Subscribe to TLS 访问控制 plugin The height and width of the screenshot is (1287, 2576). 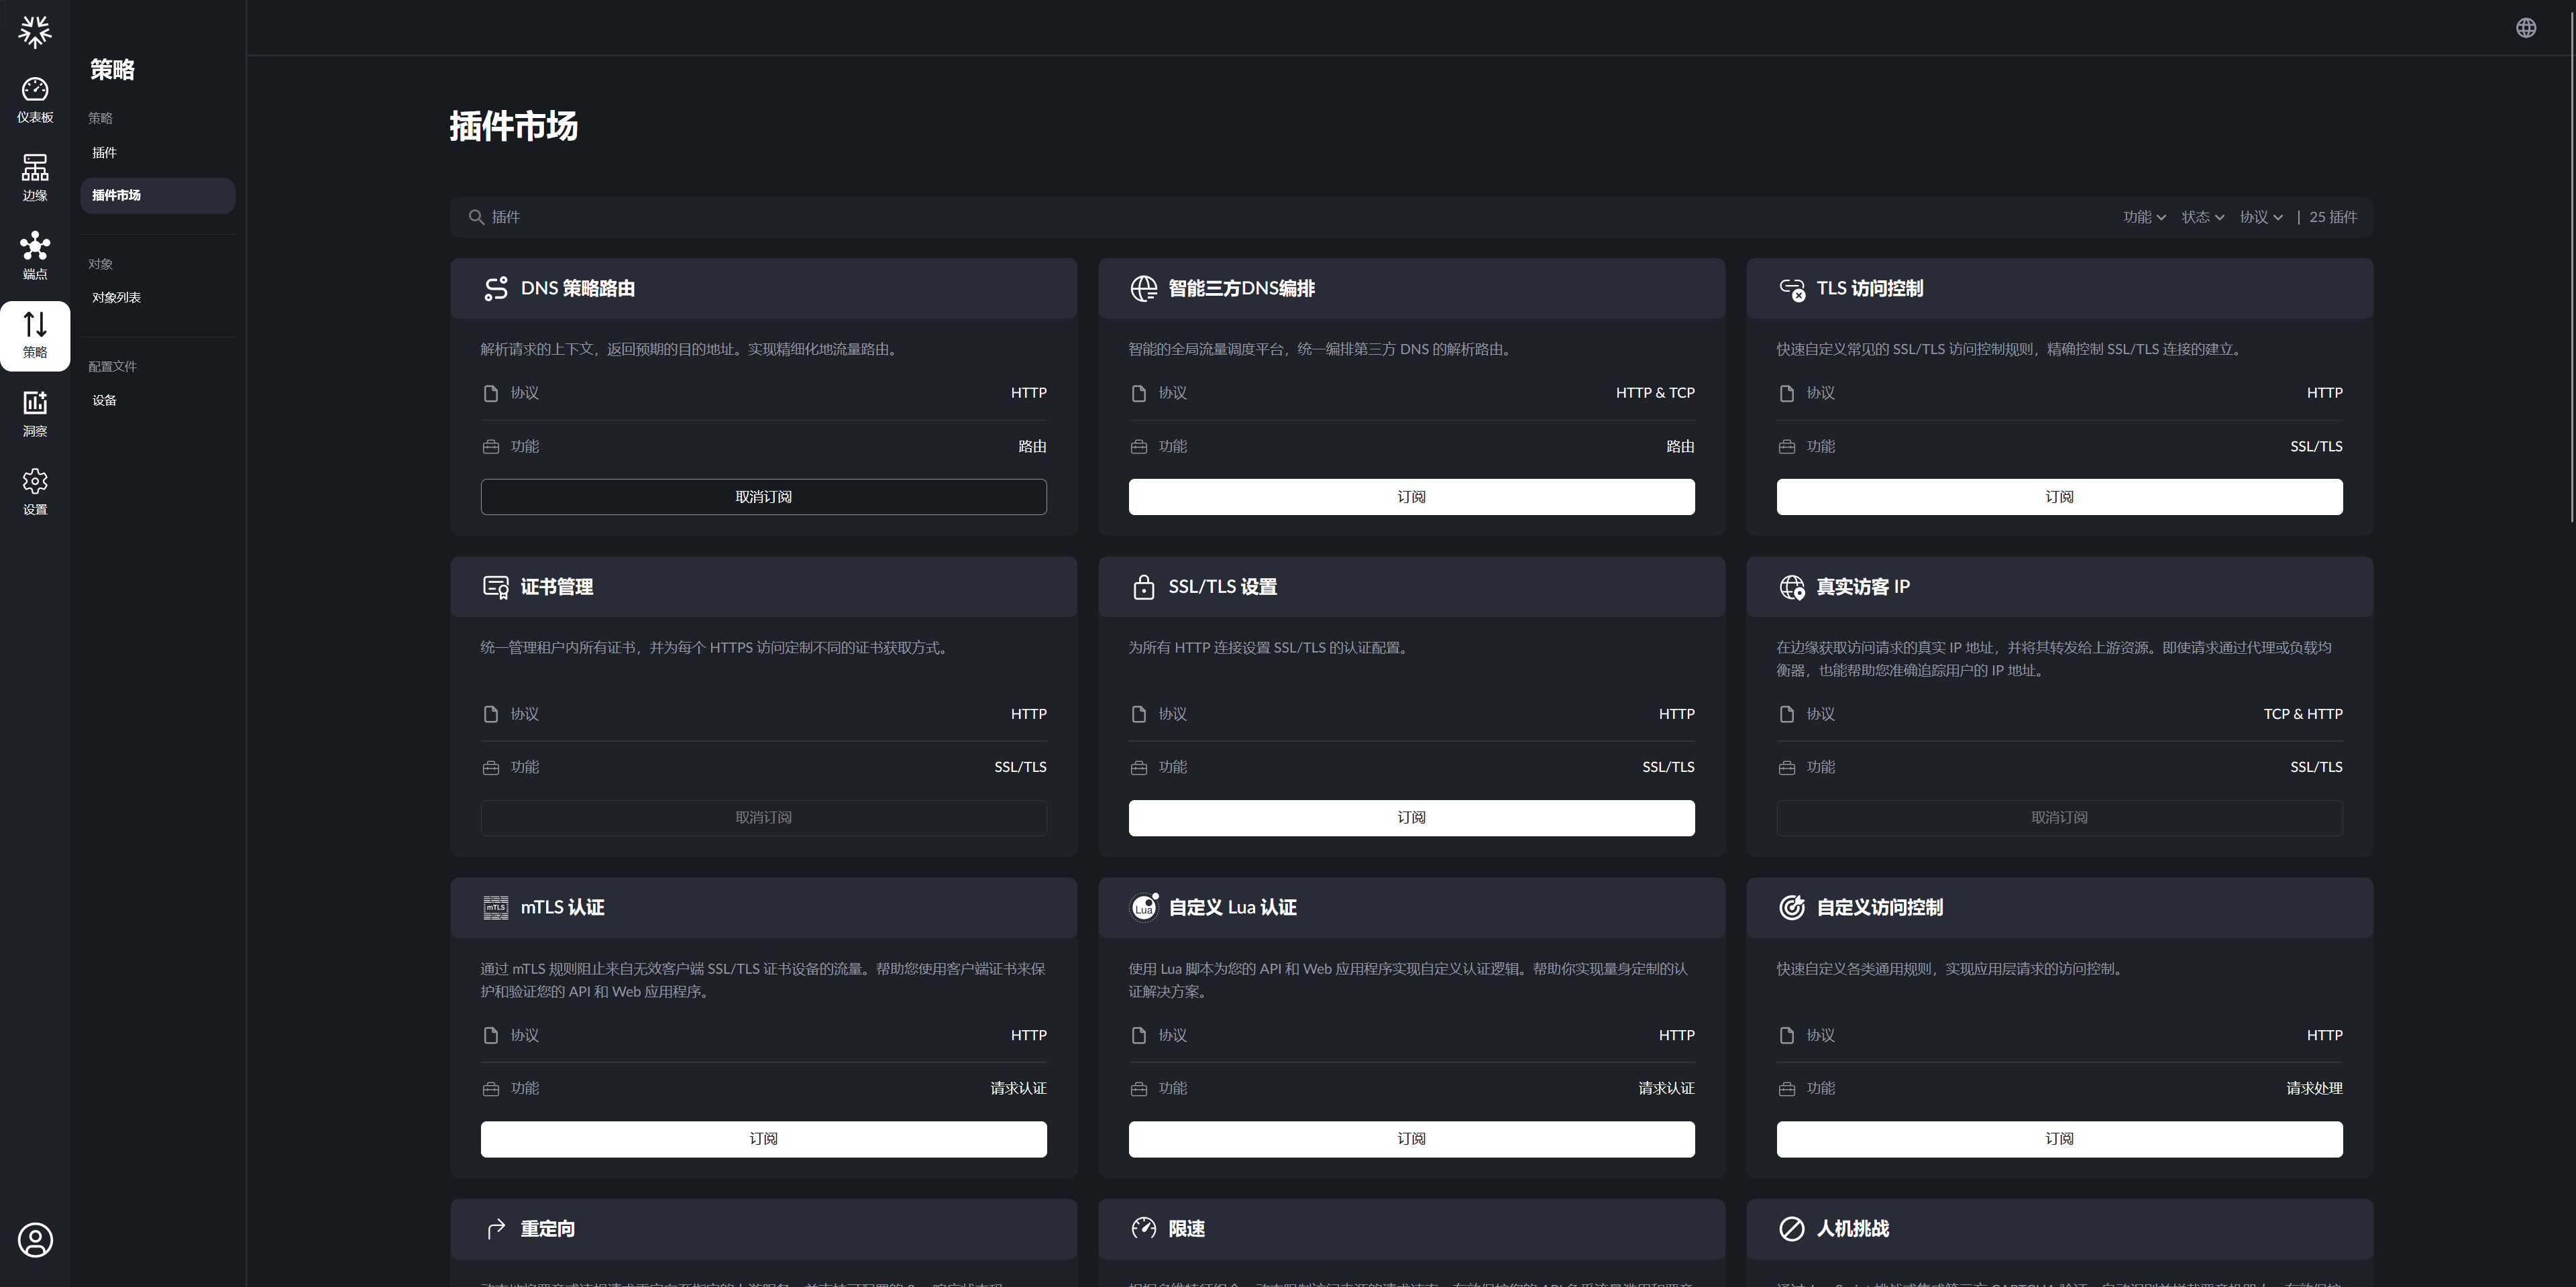tap(2059, 497)
